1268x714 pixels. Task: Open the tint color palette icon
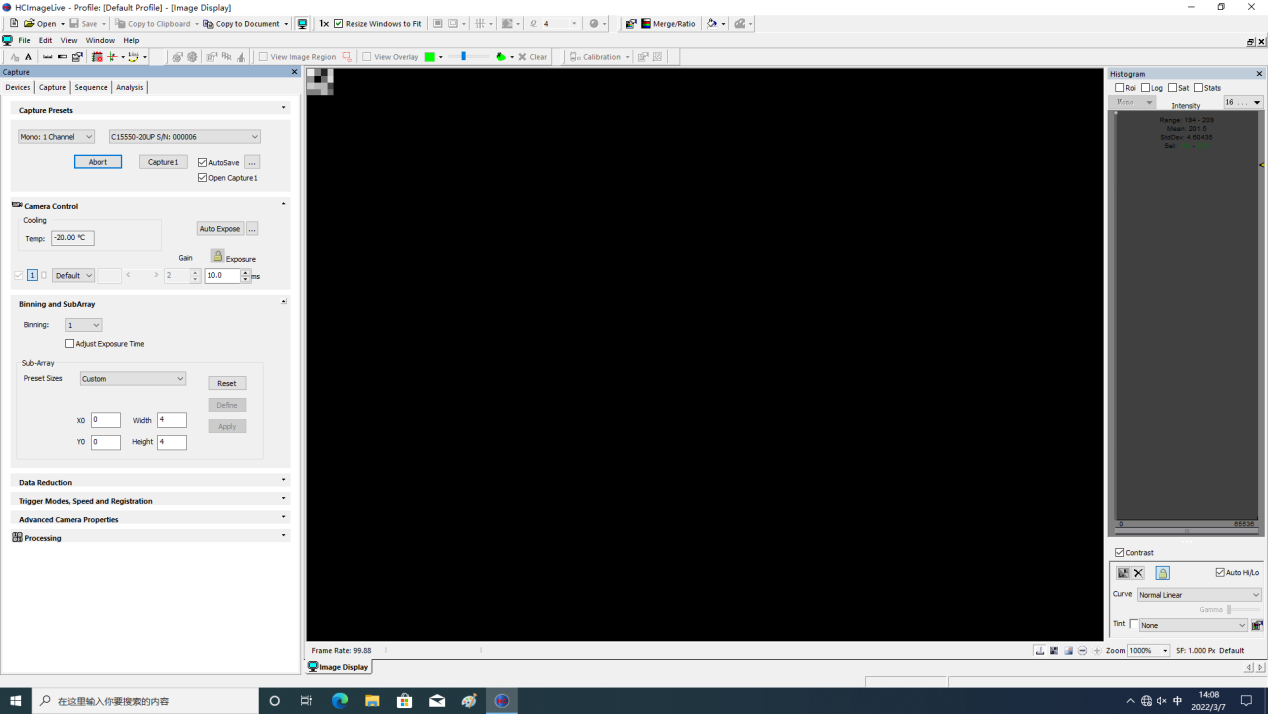[1257, 625]
